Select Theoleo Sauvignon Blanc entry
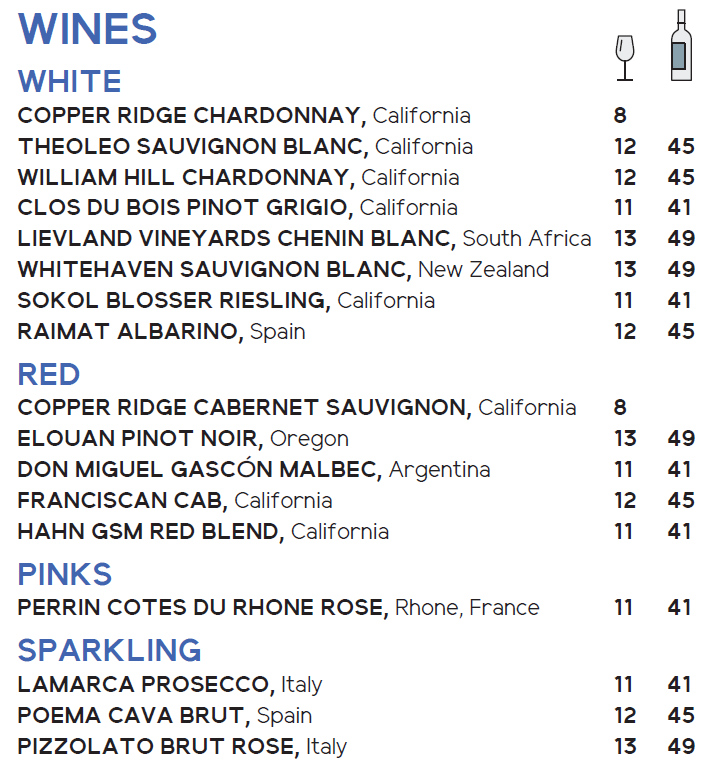Image resolution: width=704 pixels, height=774 pixels. click(193, 147)
